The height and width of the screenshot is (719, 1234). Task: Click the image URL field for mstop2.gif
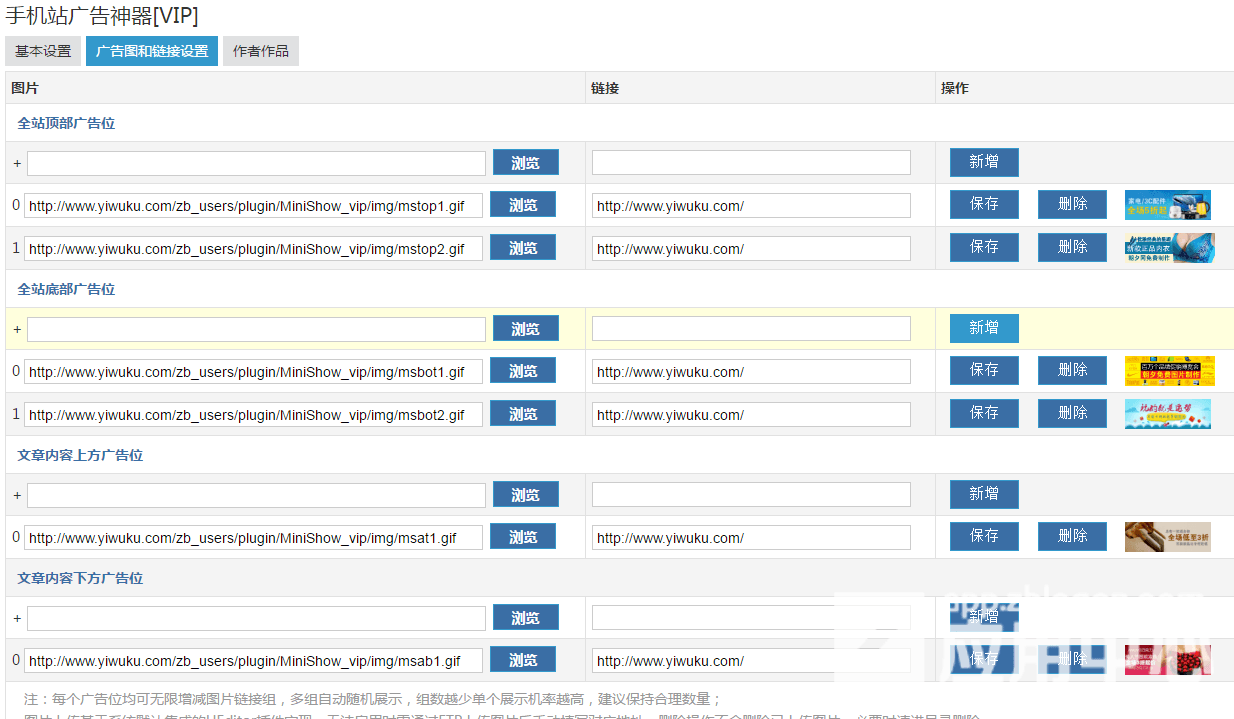(253, 248)
